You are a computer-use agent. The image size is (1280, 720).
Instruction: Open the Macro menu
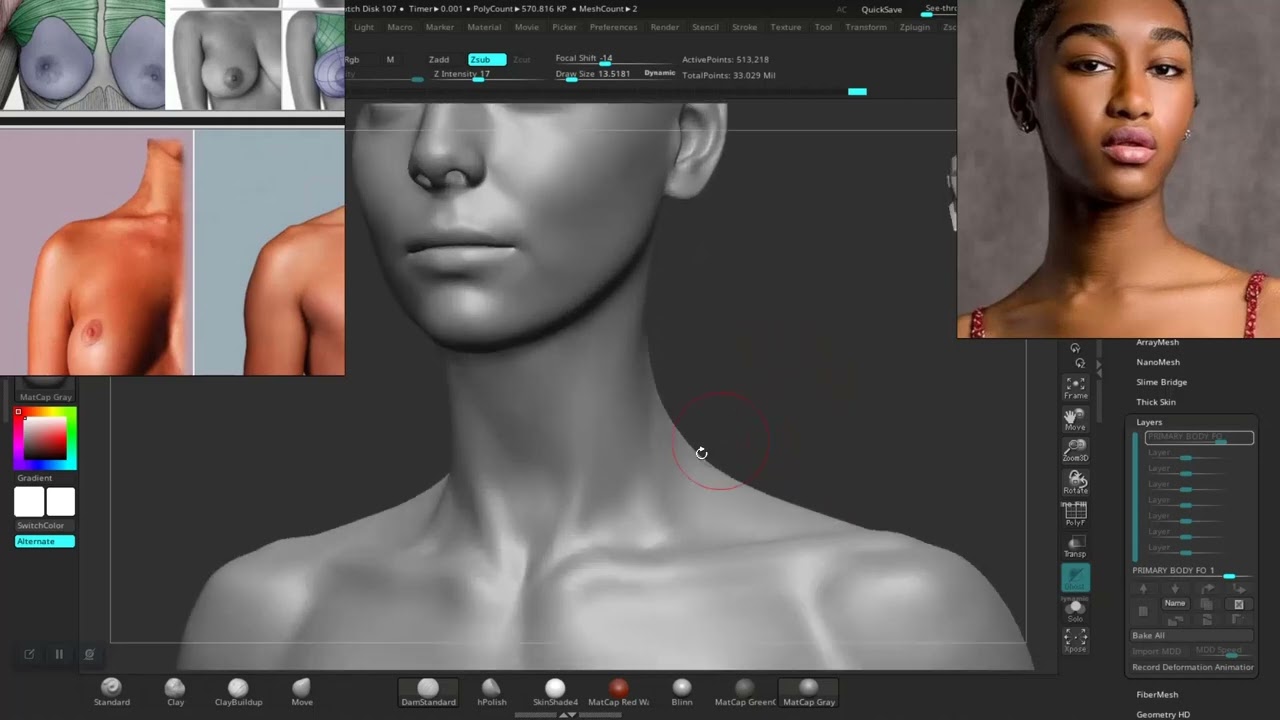(400, 27)
